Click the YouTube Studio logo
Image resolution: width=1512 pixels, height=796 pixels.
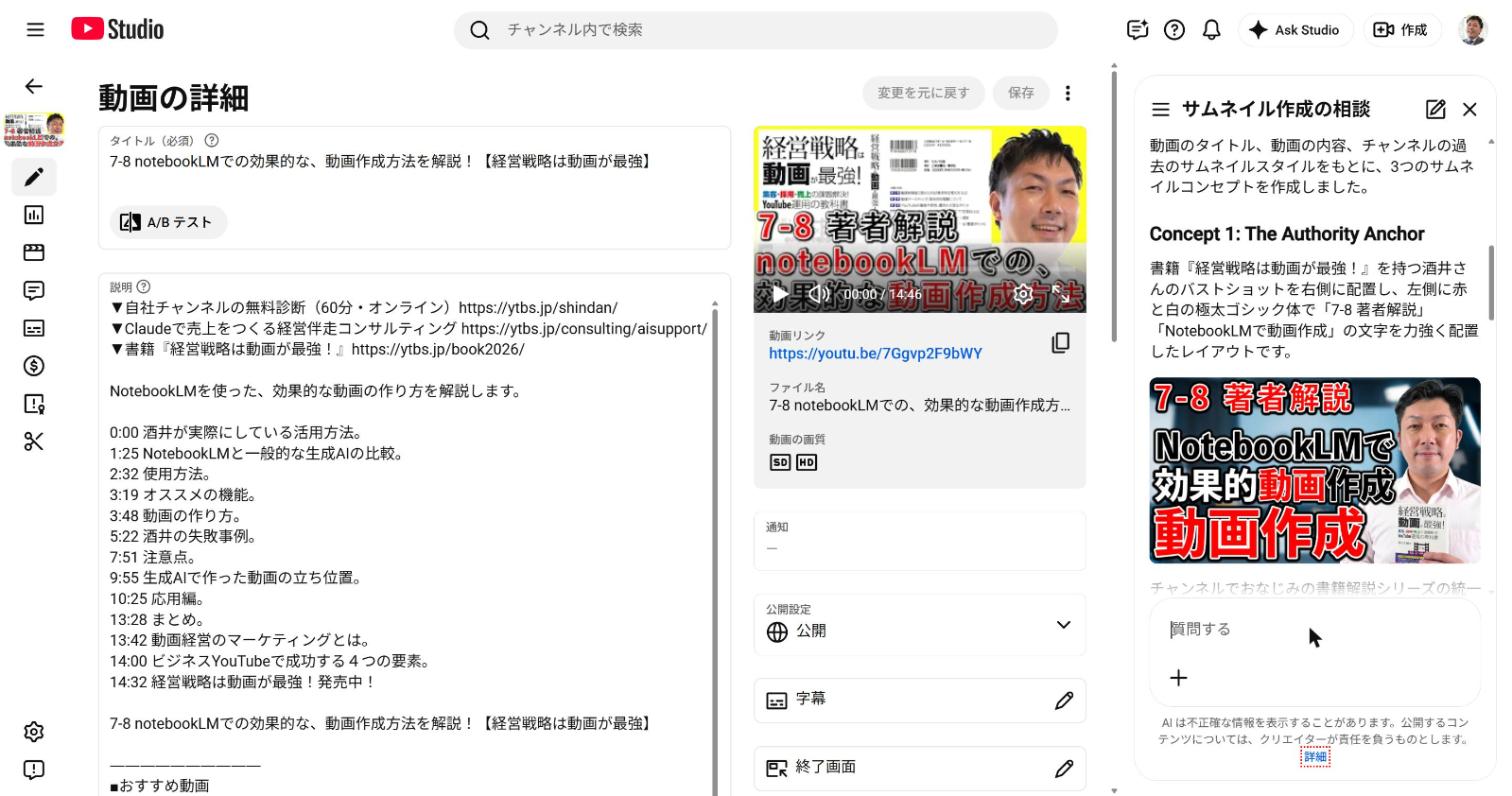pos(118,30)
